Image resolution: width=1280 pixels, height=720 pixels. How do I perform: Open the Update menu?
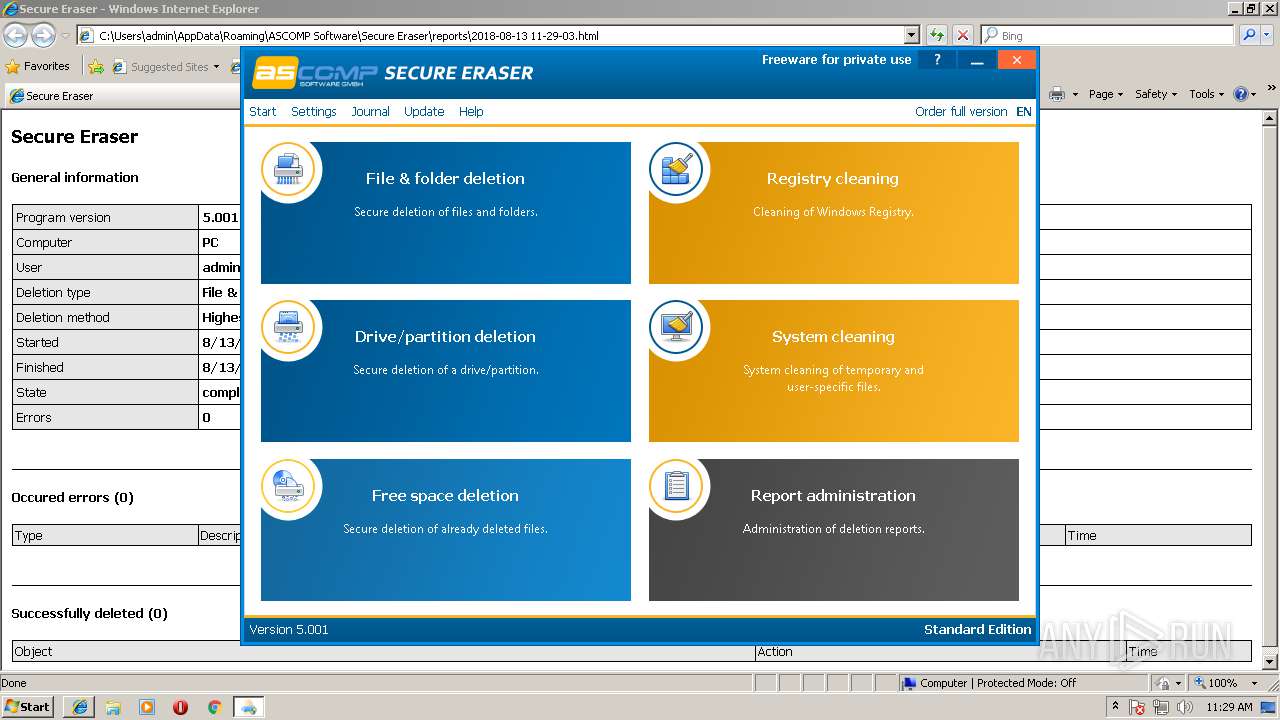[x=424, y=112]
